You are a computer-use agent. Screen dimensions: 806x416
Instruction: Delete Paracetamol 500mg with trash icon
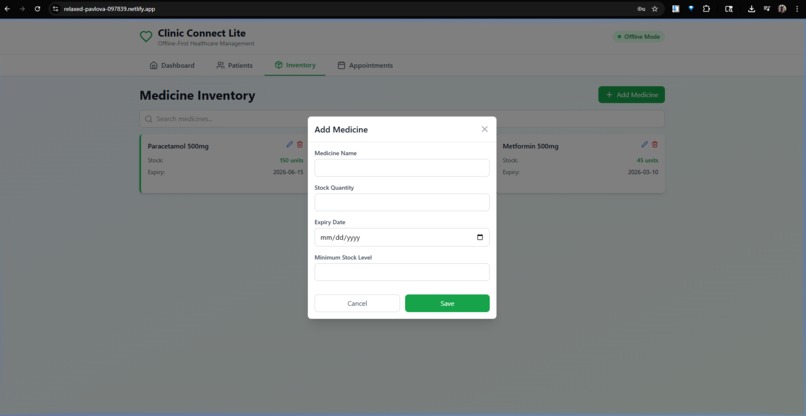point(300,144)
